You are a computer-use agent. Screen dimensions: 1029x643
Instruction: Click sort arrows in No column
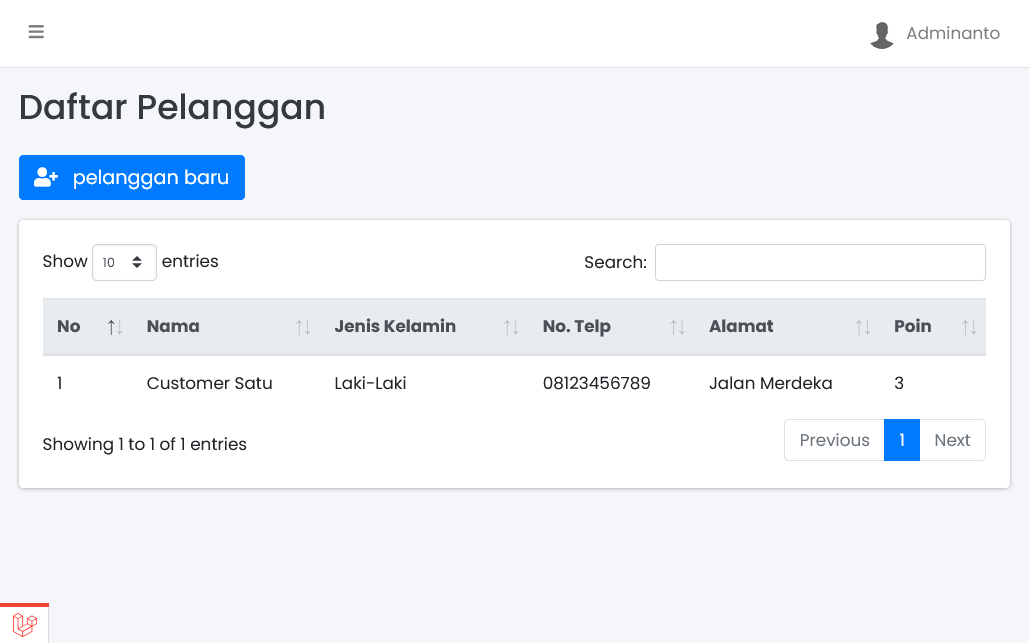tap(115, 327)
